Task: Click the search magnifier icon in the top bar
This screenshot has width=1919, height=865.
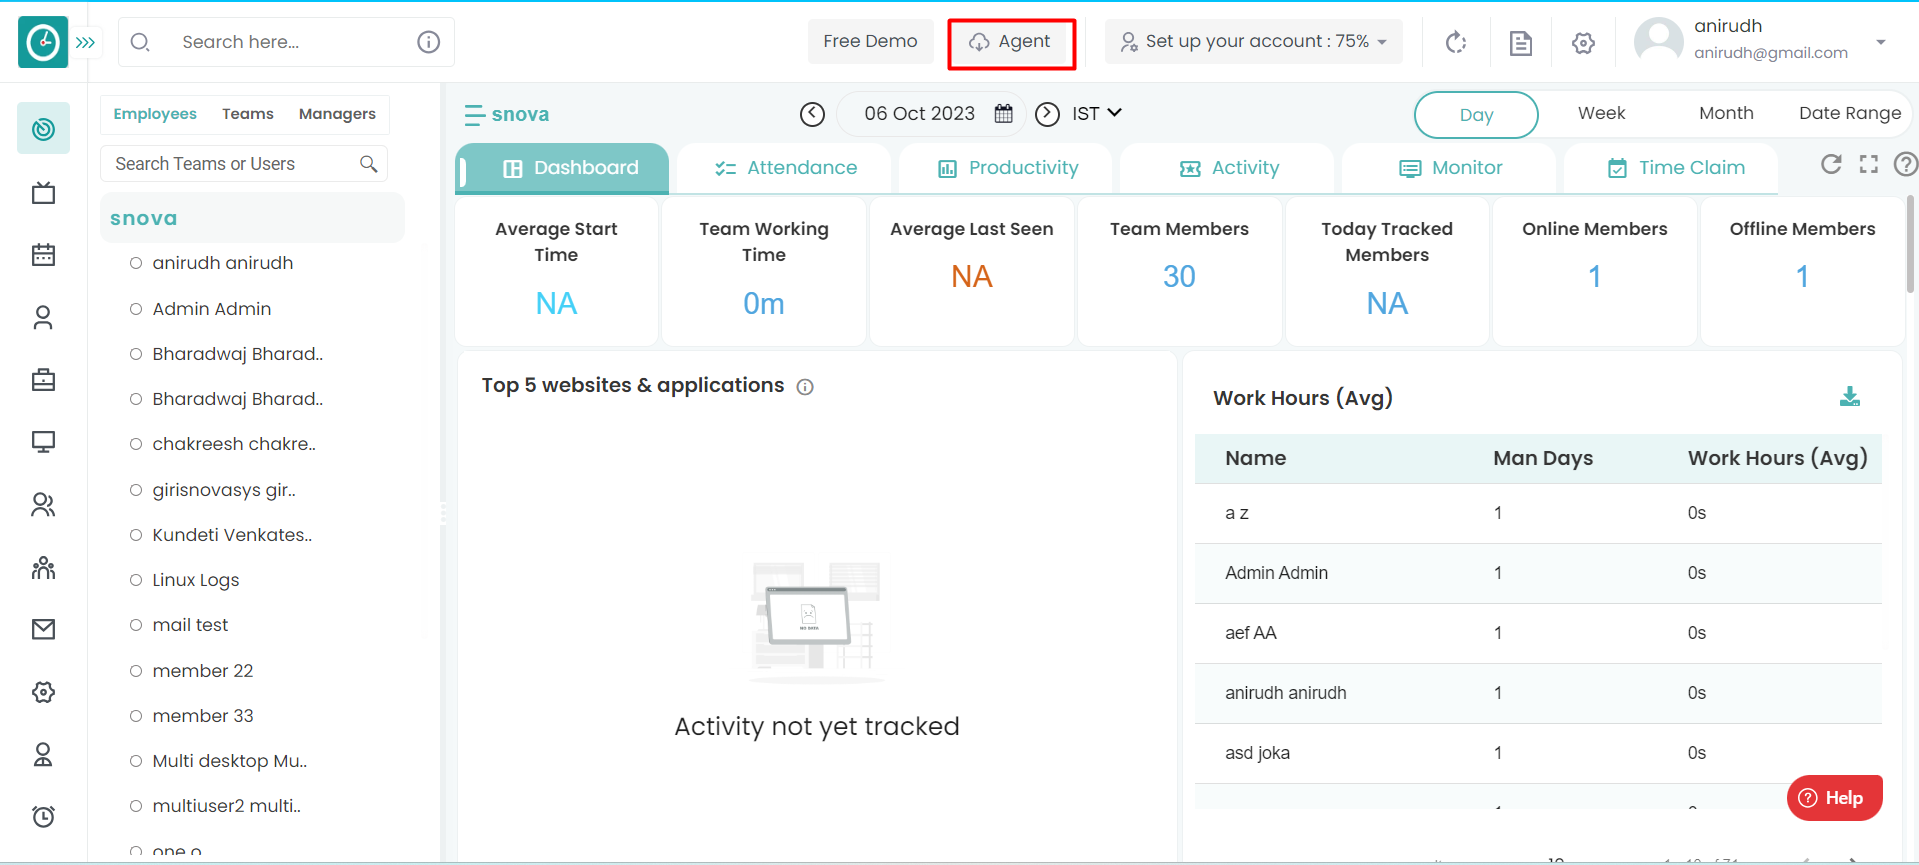Action: pyautogui.click(x=141, y=42)
